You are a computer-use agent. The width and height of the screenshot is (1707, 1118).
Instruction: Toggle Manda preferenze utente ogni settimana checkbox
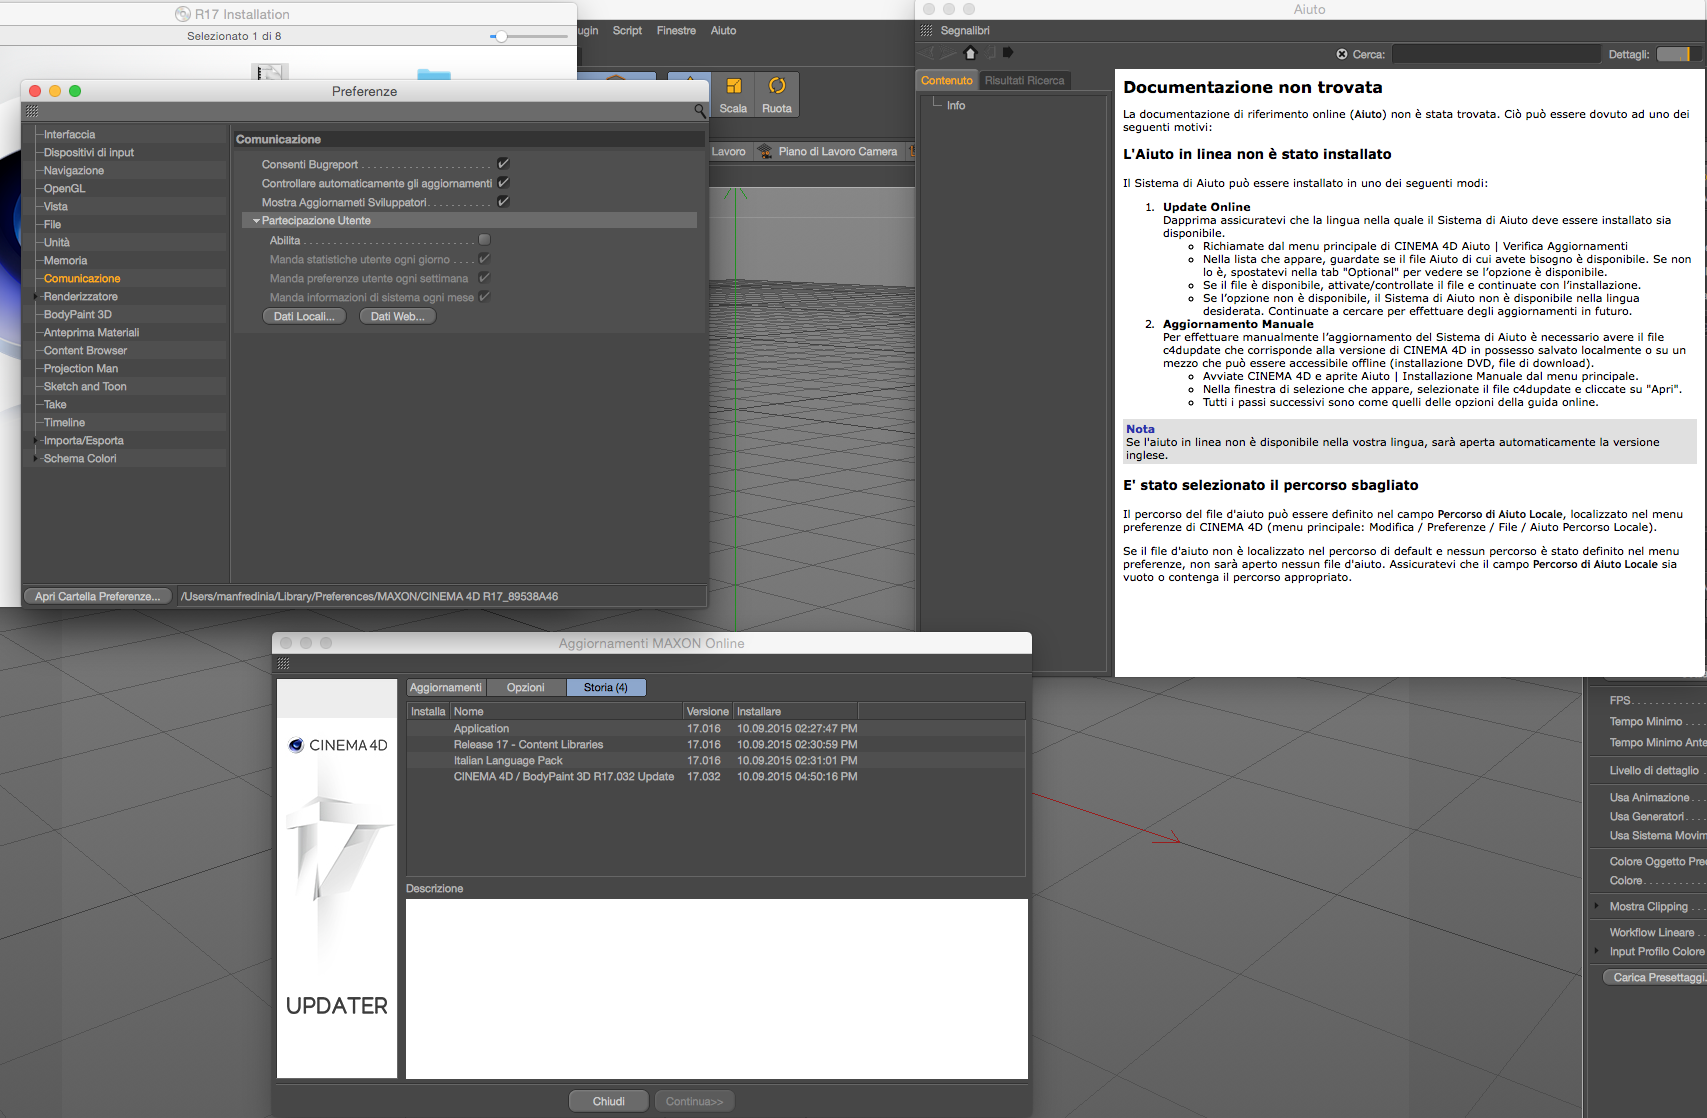(x=484, y=277)
